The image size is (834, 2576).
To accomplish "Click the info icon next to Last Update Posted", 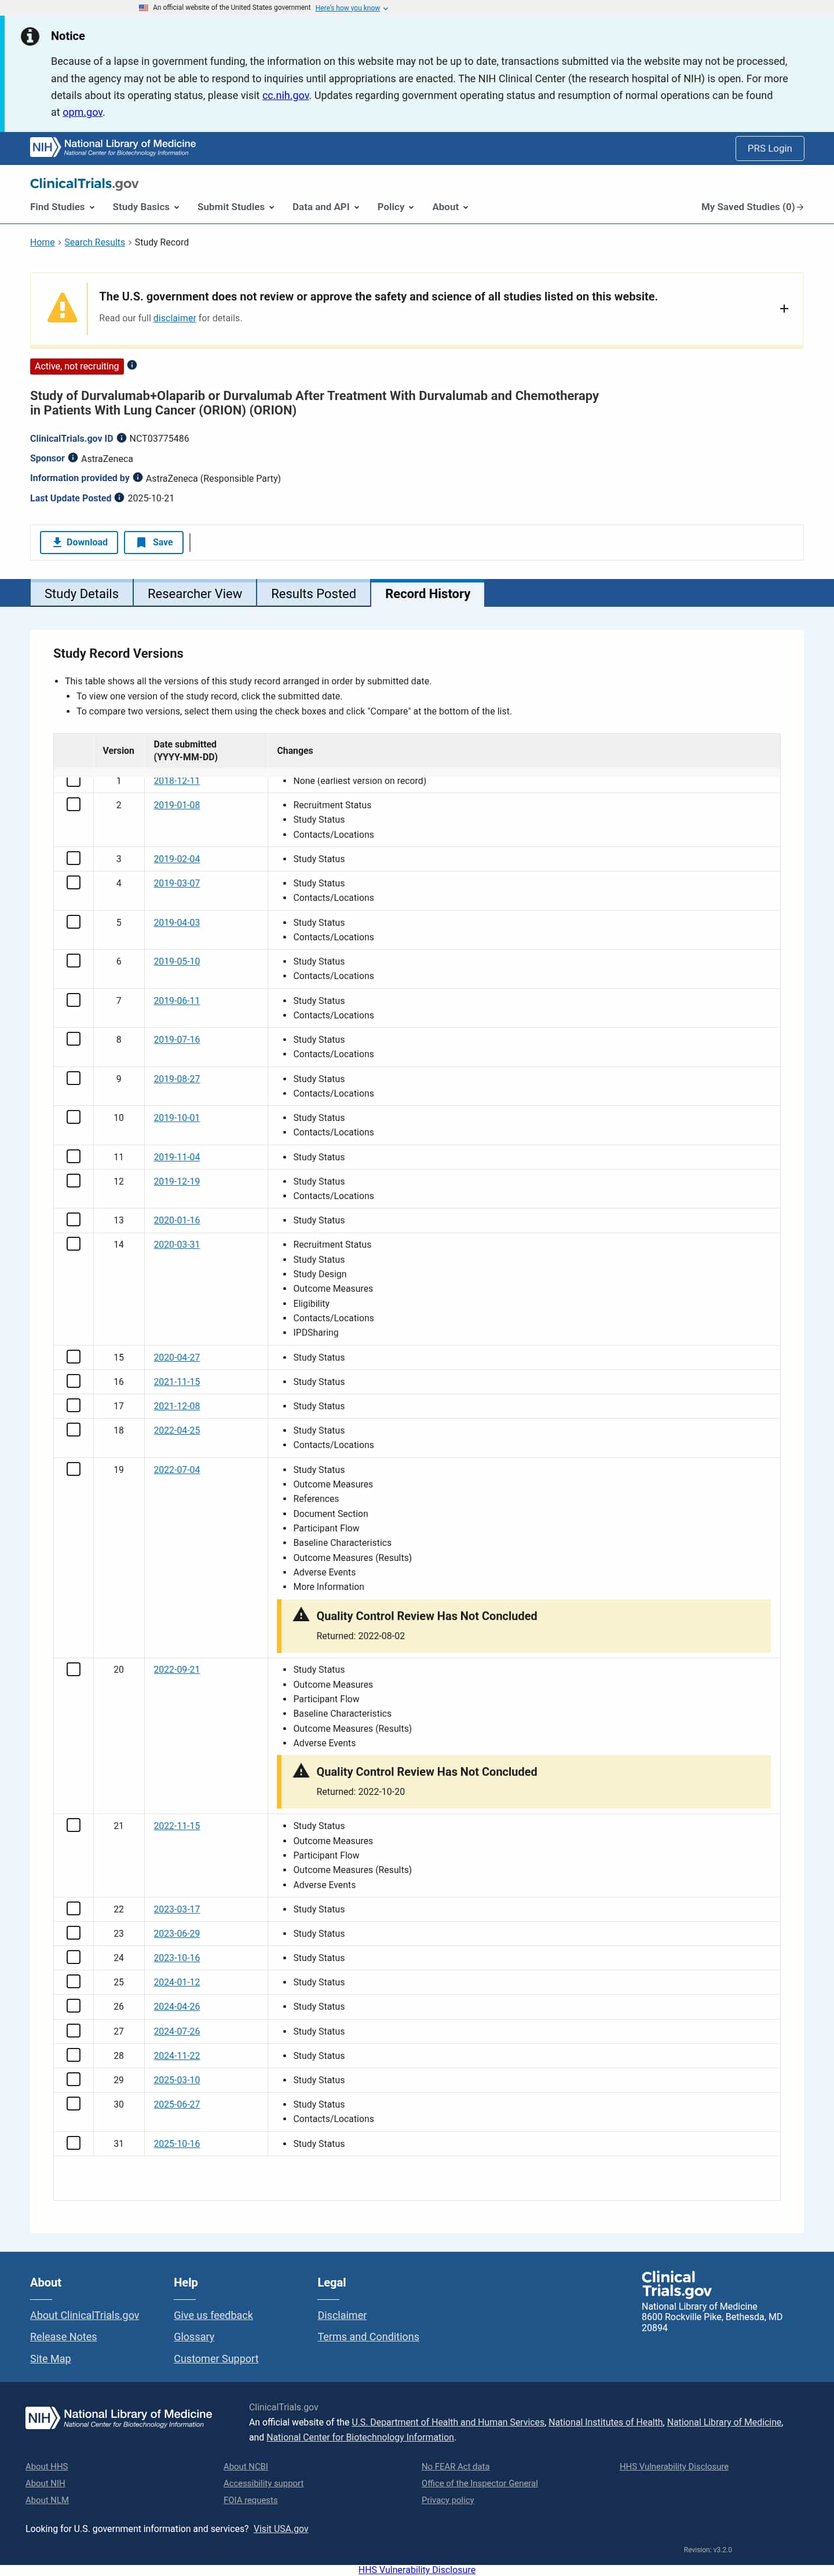I will 119,497.
